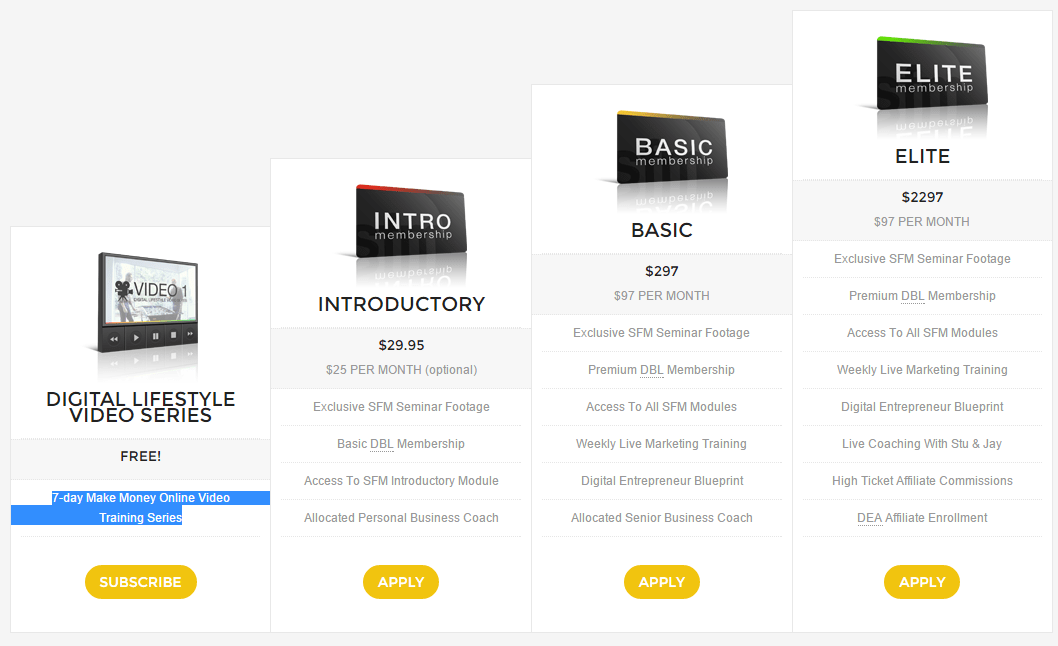Screen dimensions: 1058x646
Task: Click the rewind icon on video thumbnail
Action: click(115, 339)
